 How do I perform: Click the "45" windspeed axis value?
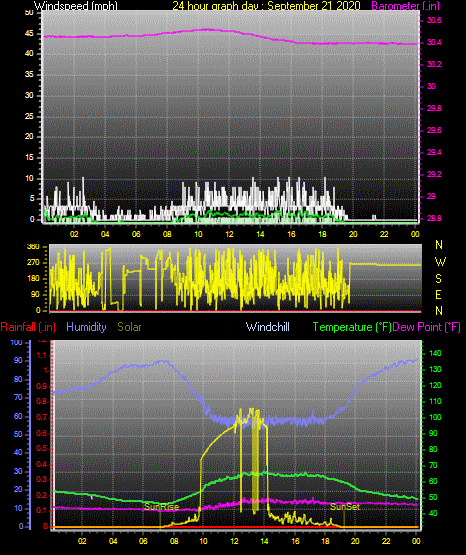coord(29,34)
